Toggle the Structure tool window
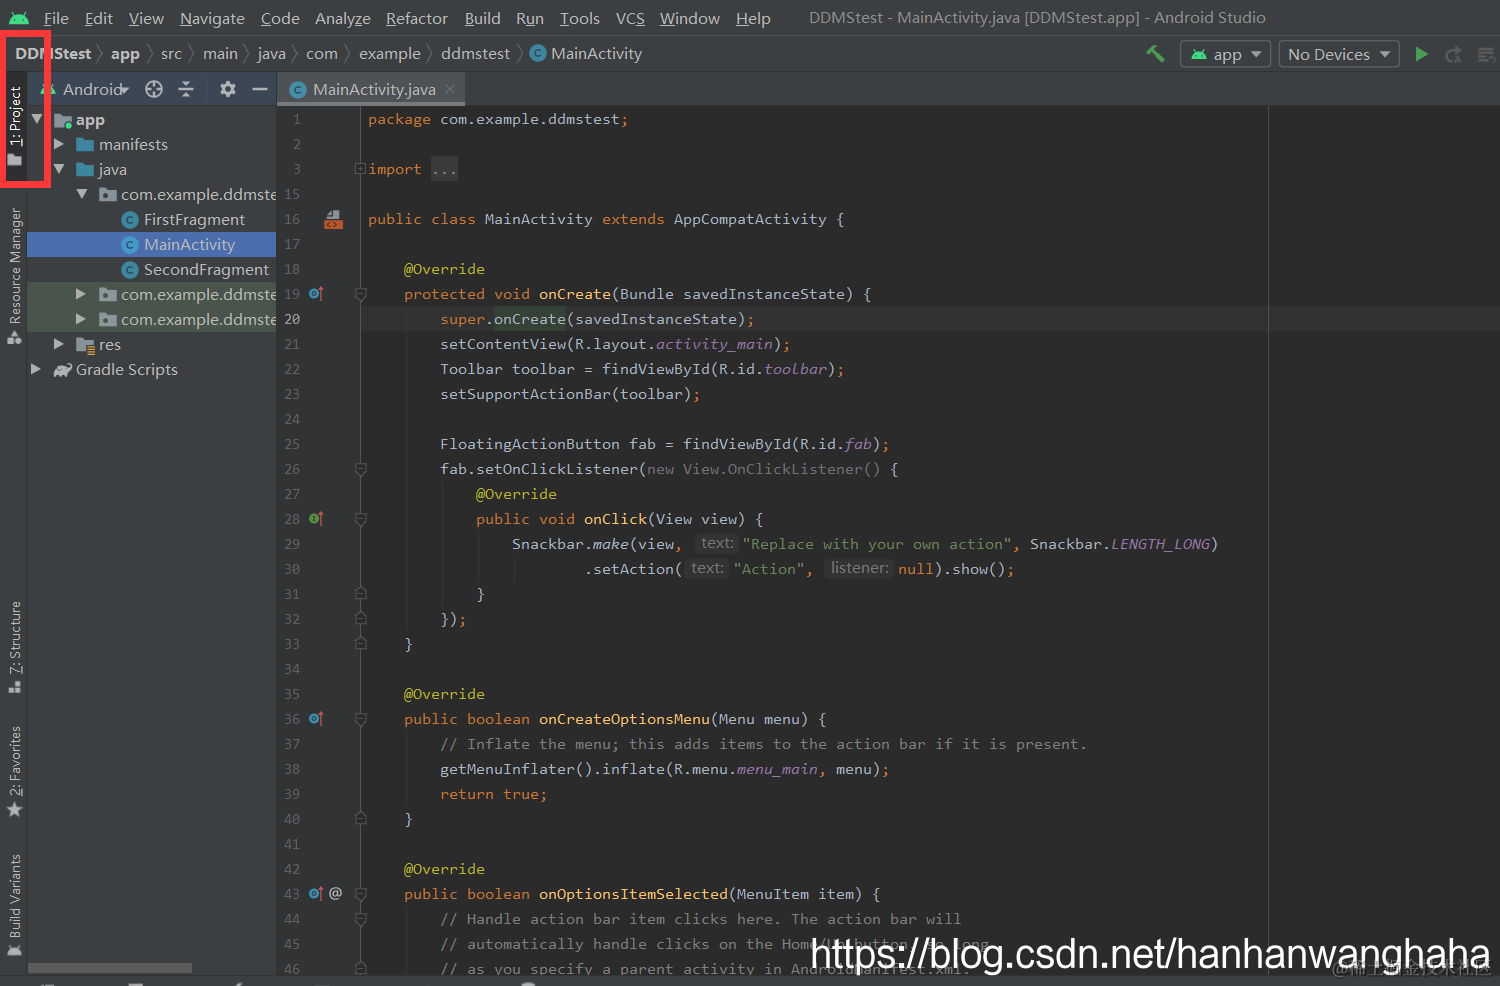Screen dimensions: 1500x986 [x=15, y=647]
